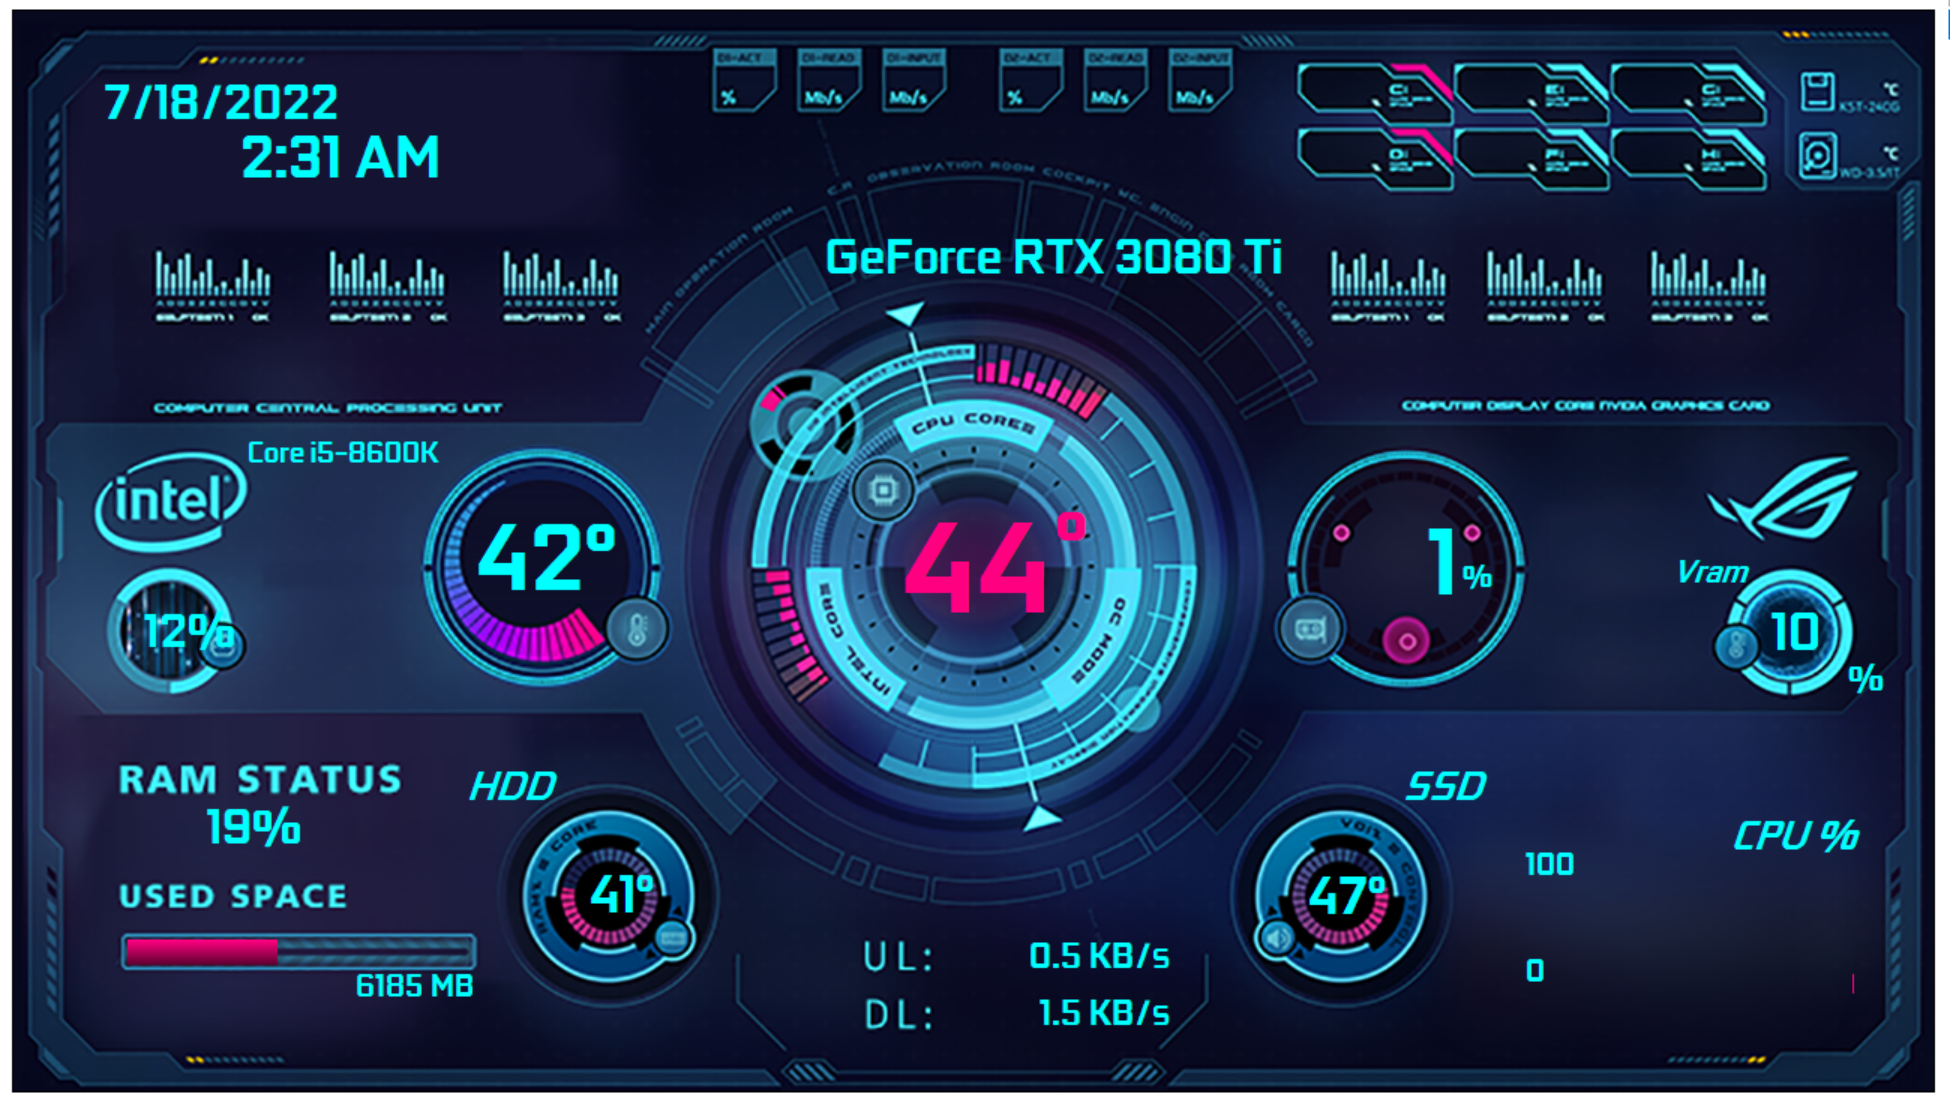Click the fan icon beside Vram gauge

(1736, 645)
